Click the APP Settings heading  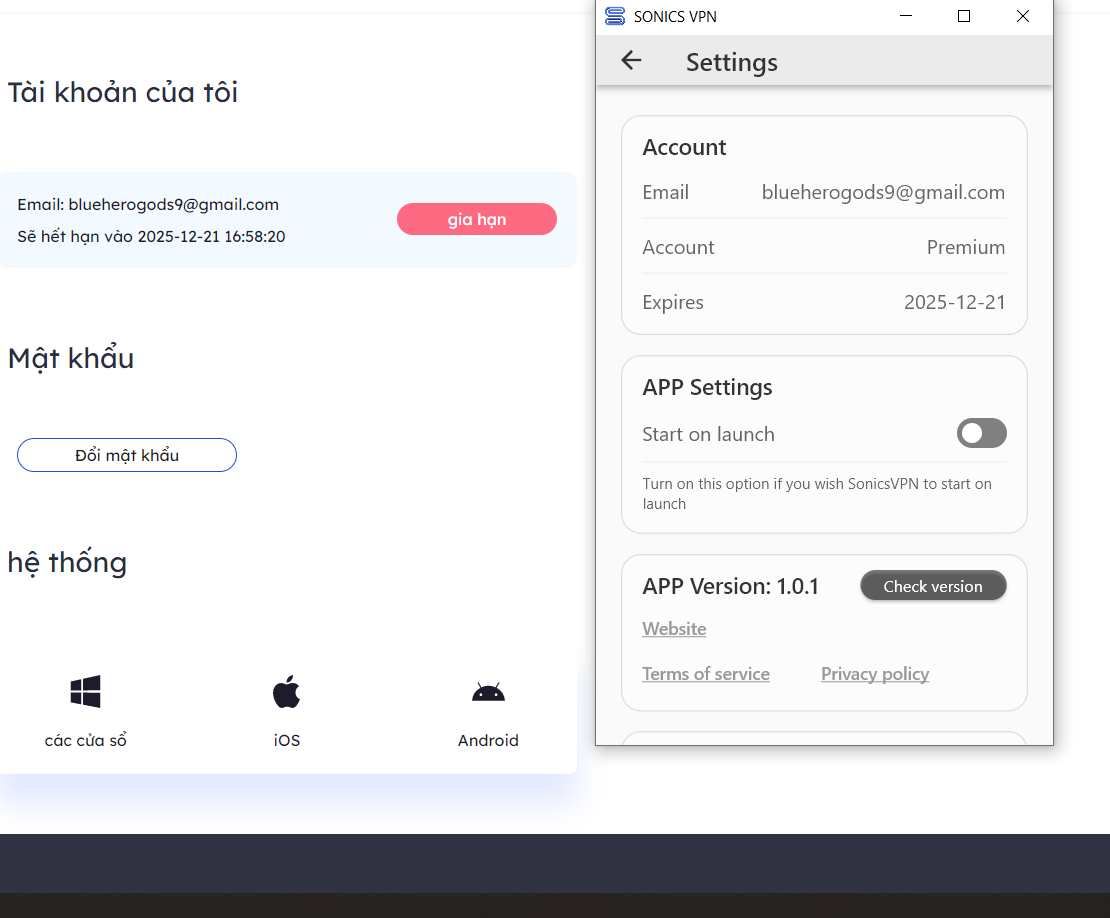(x=707, y=387)
